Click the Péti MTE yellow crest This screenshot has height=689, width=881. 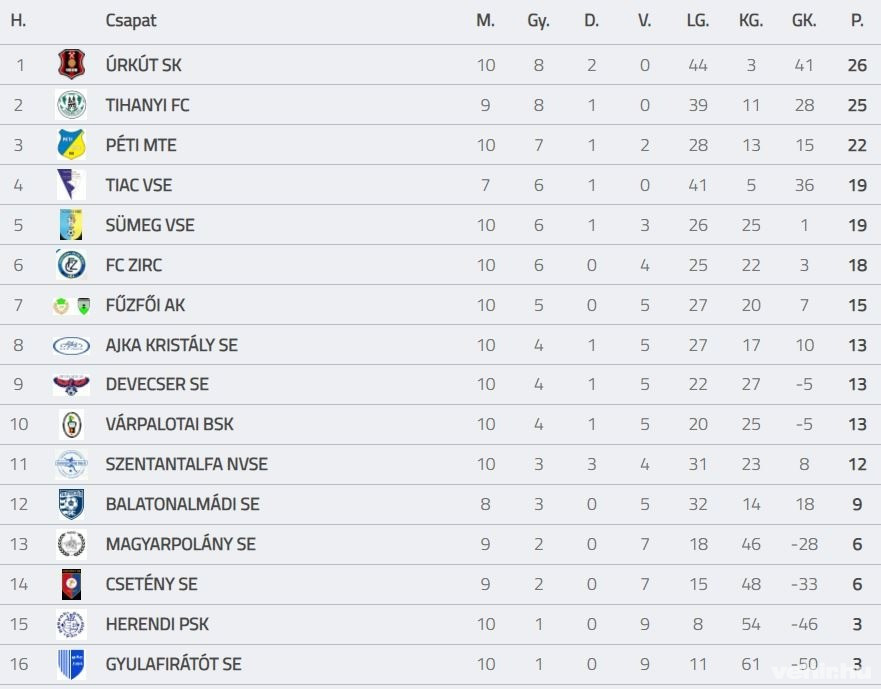[x=71, y=145]
